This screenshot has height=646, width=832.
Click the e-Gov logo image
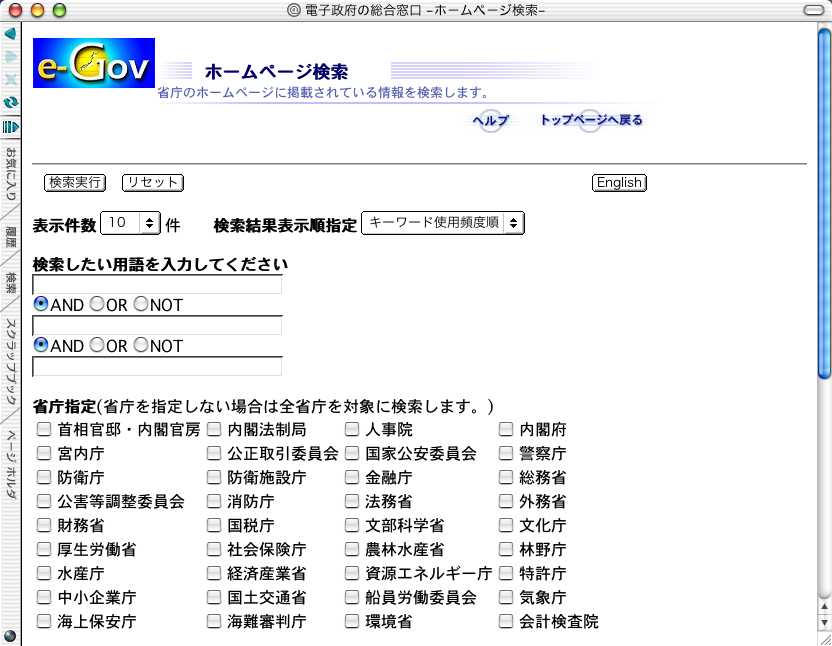click(94, 63)
